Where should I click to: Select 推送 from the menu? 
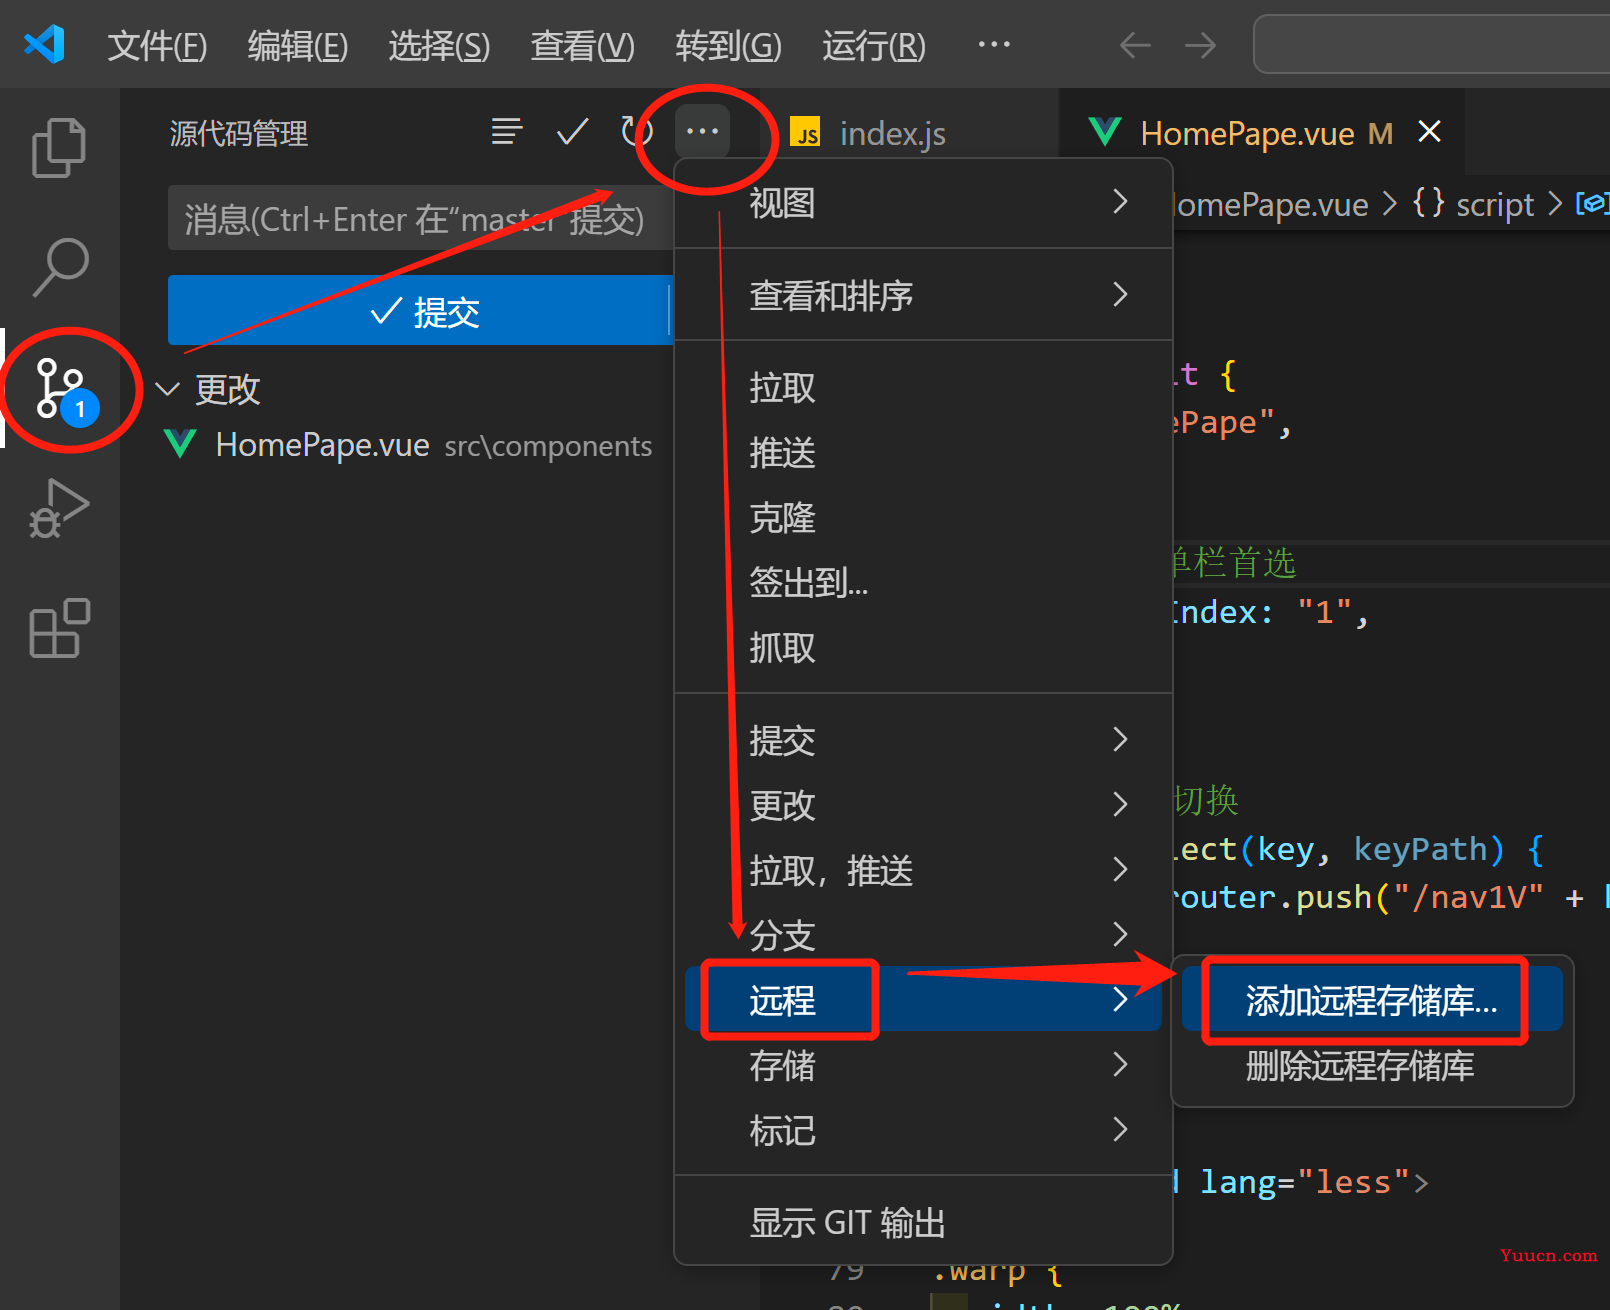click(923, 453)
